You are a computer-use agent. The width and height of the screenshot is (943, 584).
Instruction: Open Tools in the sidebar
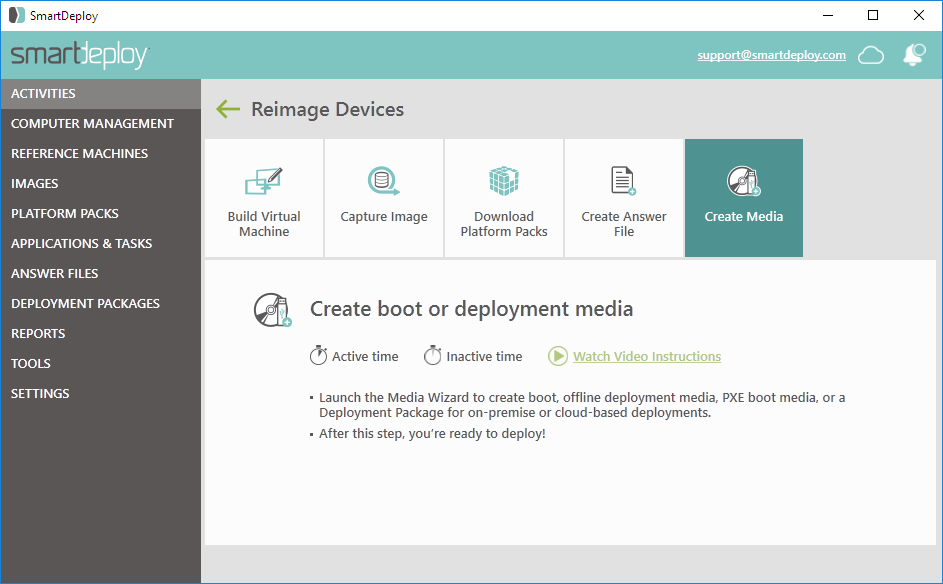pyautogui.click(x=100, y=364)
